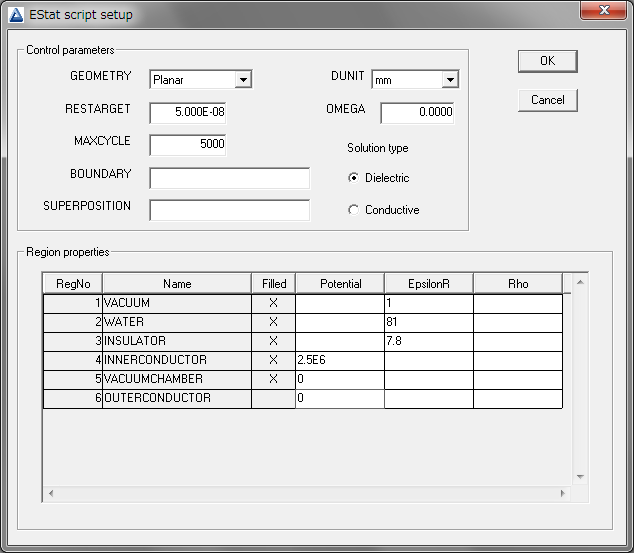
Task: Click the BOUNDARY text field
Action: [229, 178]
